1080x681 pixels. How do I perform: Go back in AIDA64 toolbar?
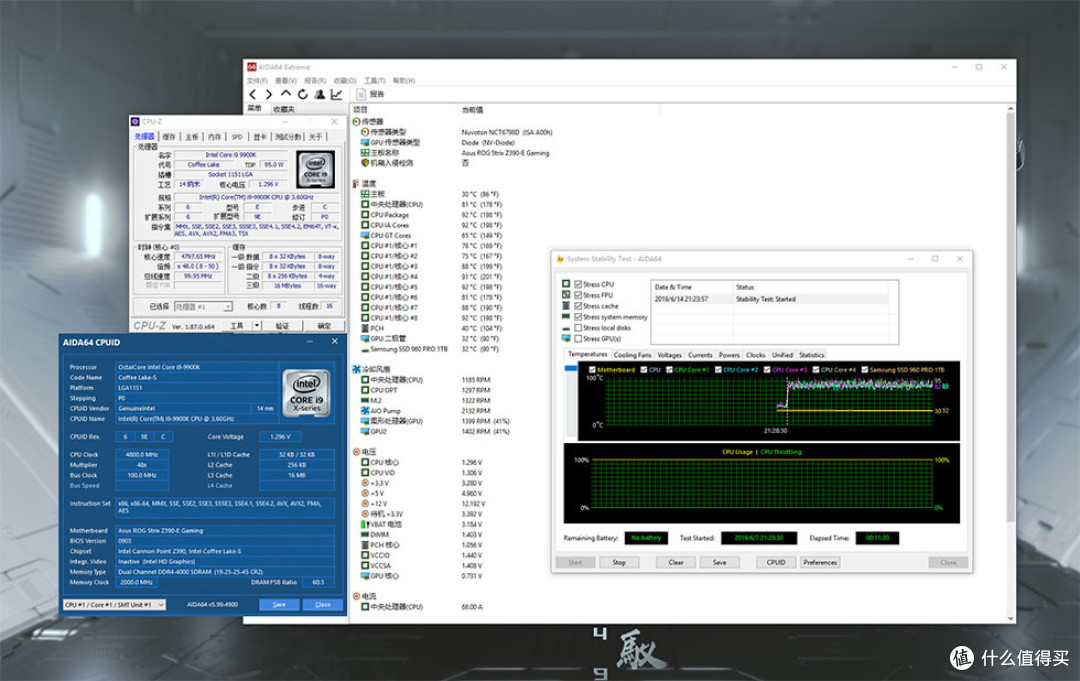(253, 94)
